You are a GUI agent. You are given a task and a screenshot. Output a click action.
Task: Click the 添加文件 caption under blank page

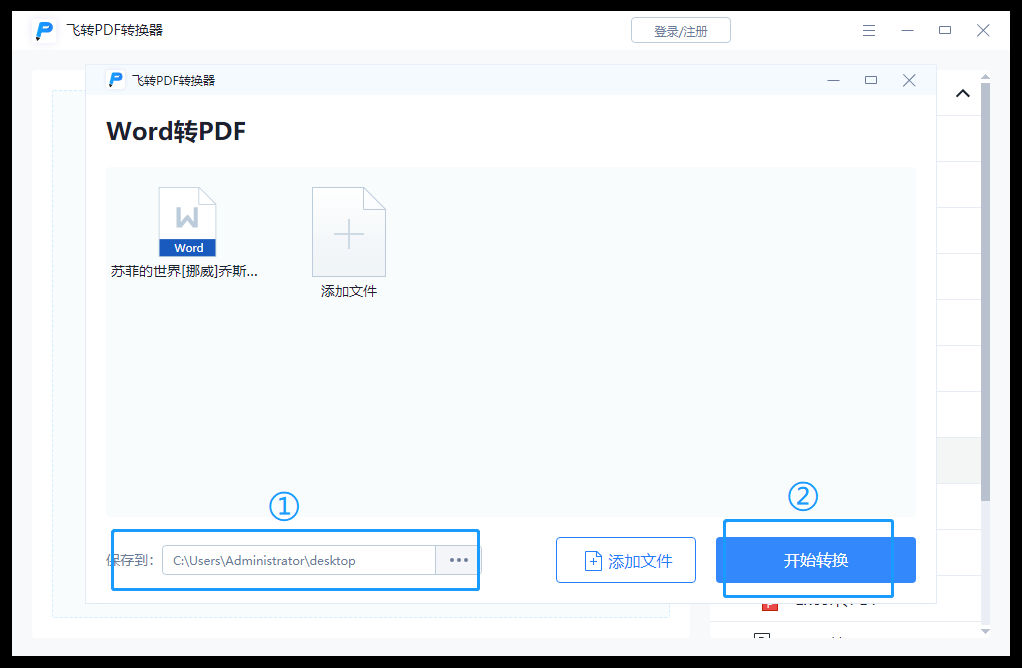click(349, 291)
